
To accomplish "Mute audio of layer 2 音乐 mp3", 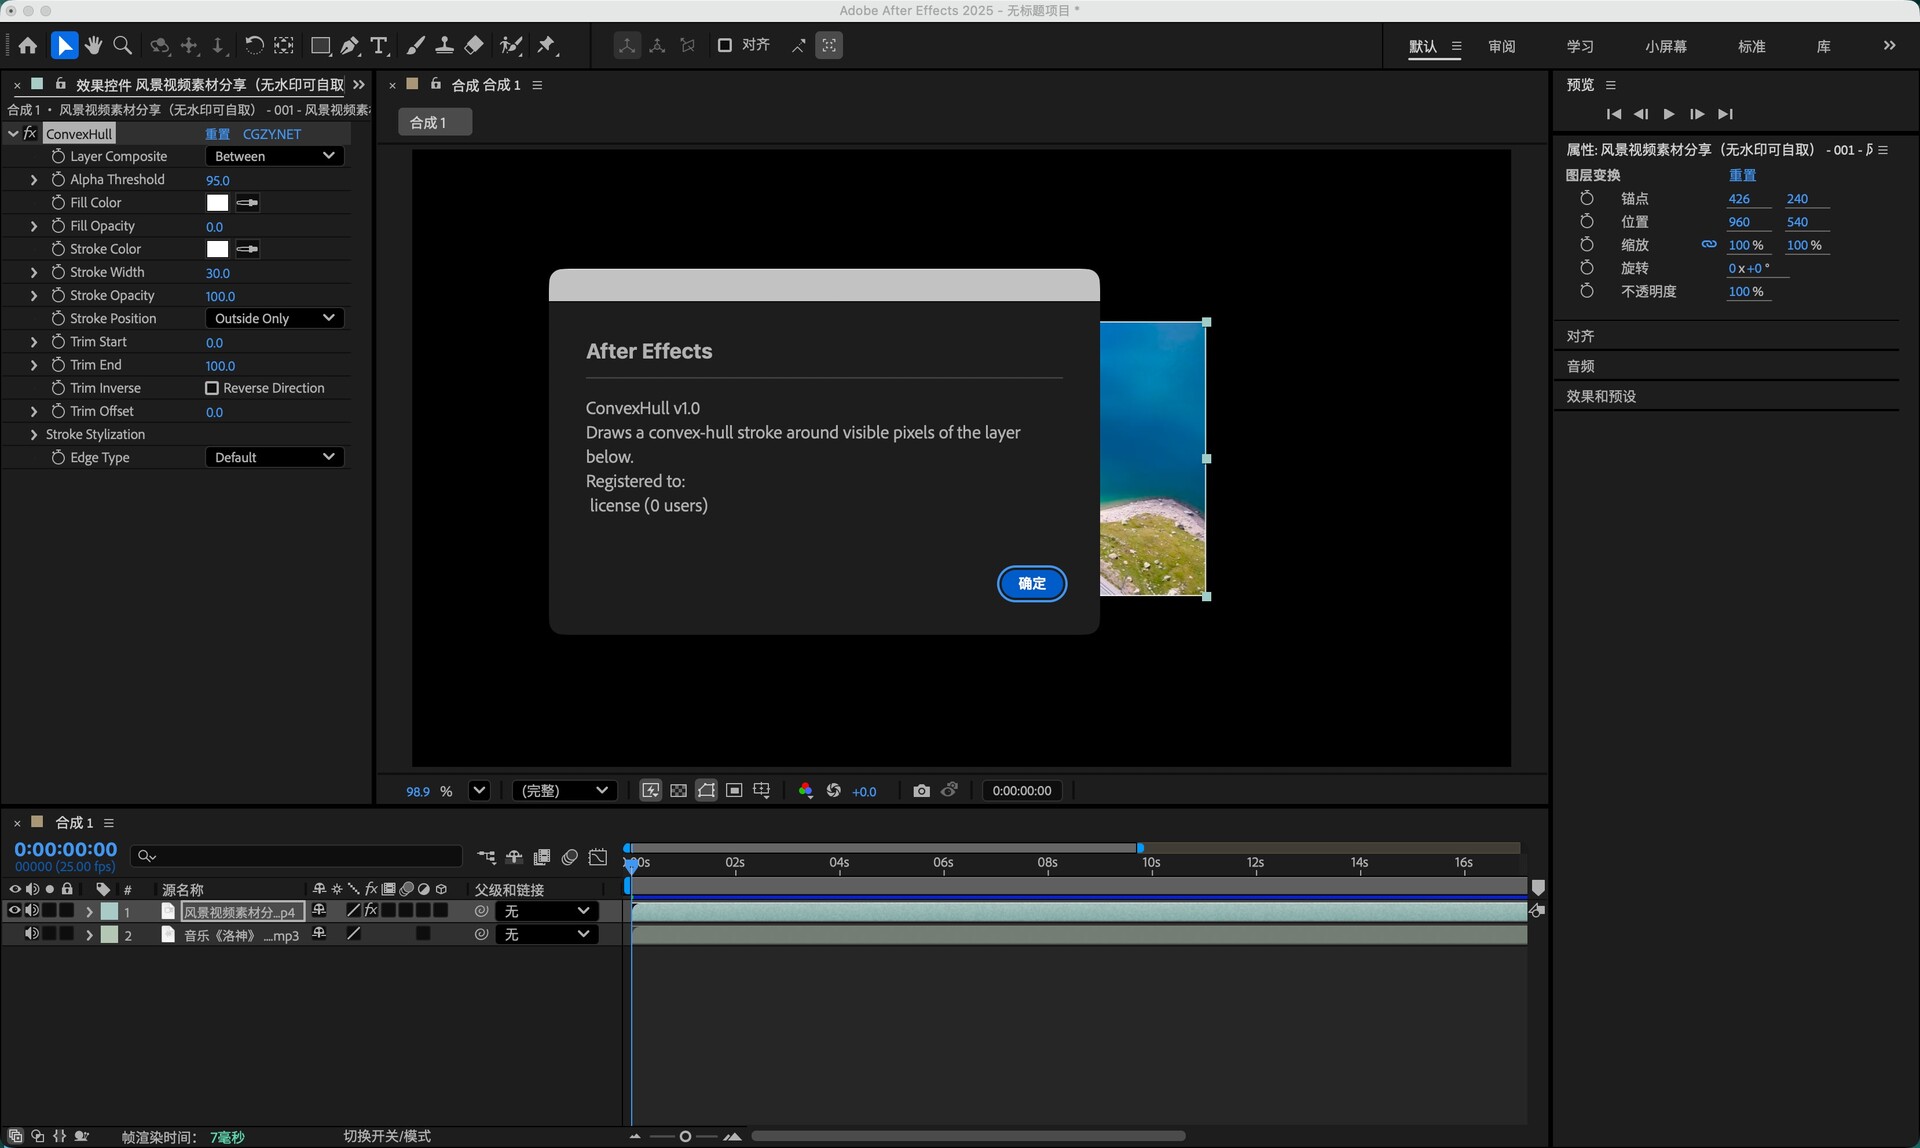I will pos(32,934).
